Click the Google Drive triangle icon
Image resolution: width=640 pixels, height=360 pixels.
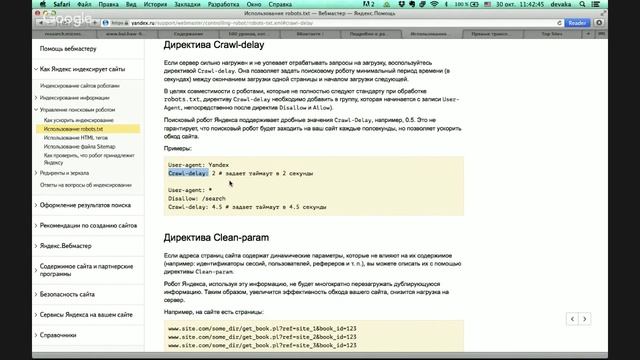coord(387,4)
